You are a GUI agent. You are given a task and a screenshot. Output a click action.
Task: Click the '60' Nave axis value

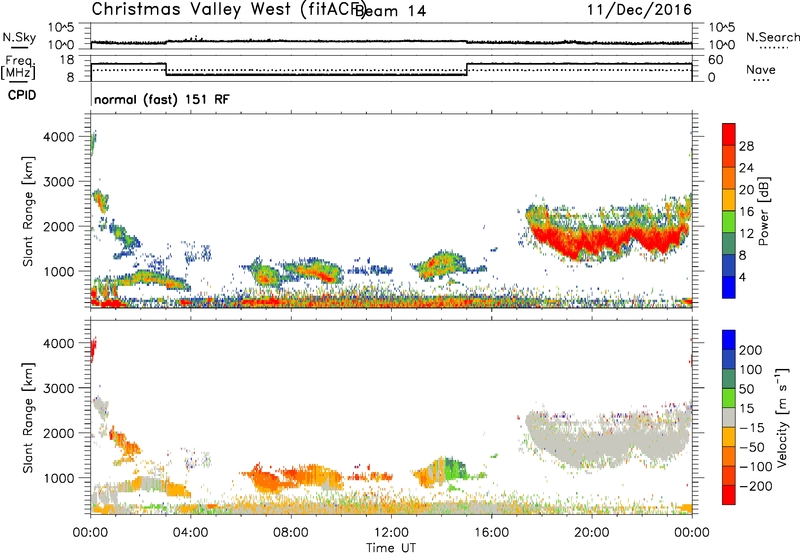tap(716, 60)
